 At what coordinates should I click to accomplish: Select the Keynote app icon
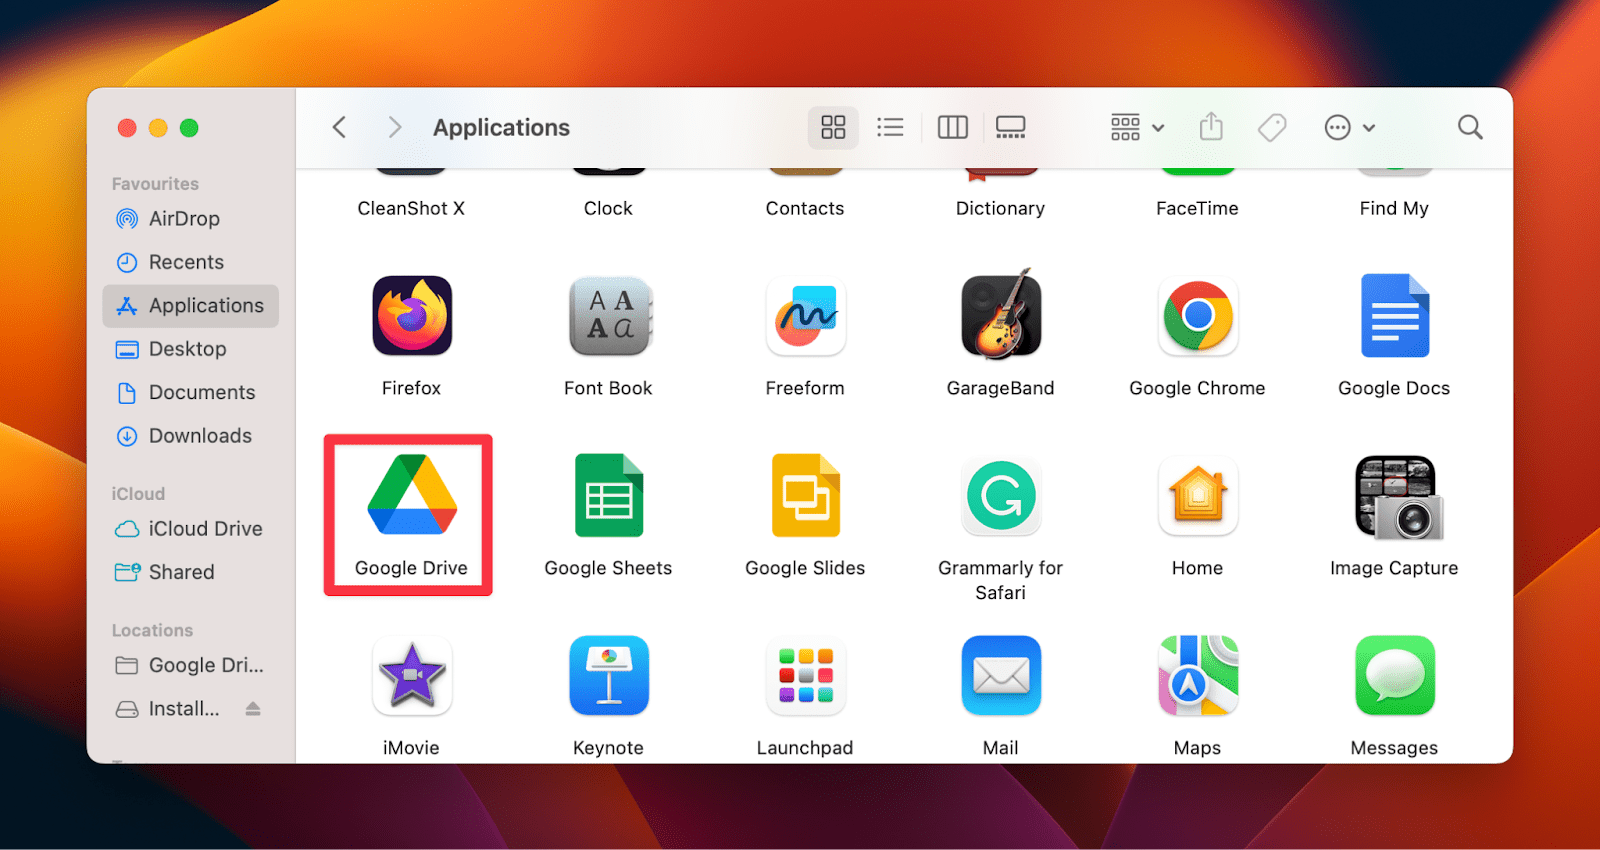click(609, 676)
